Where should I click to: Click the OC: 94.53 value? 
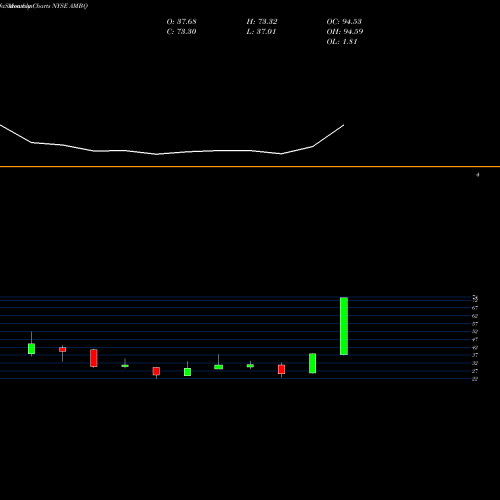point(344,21)
